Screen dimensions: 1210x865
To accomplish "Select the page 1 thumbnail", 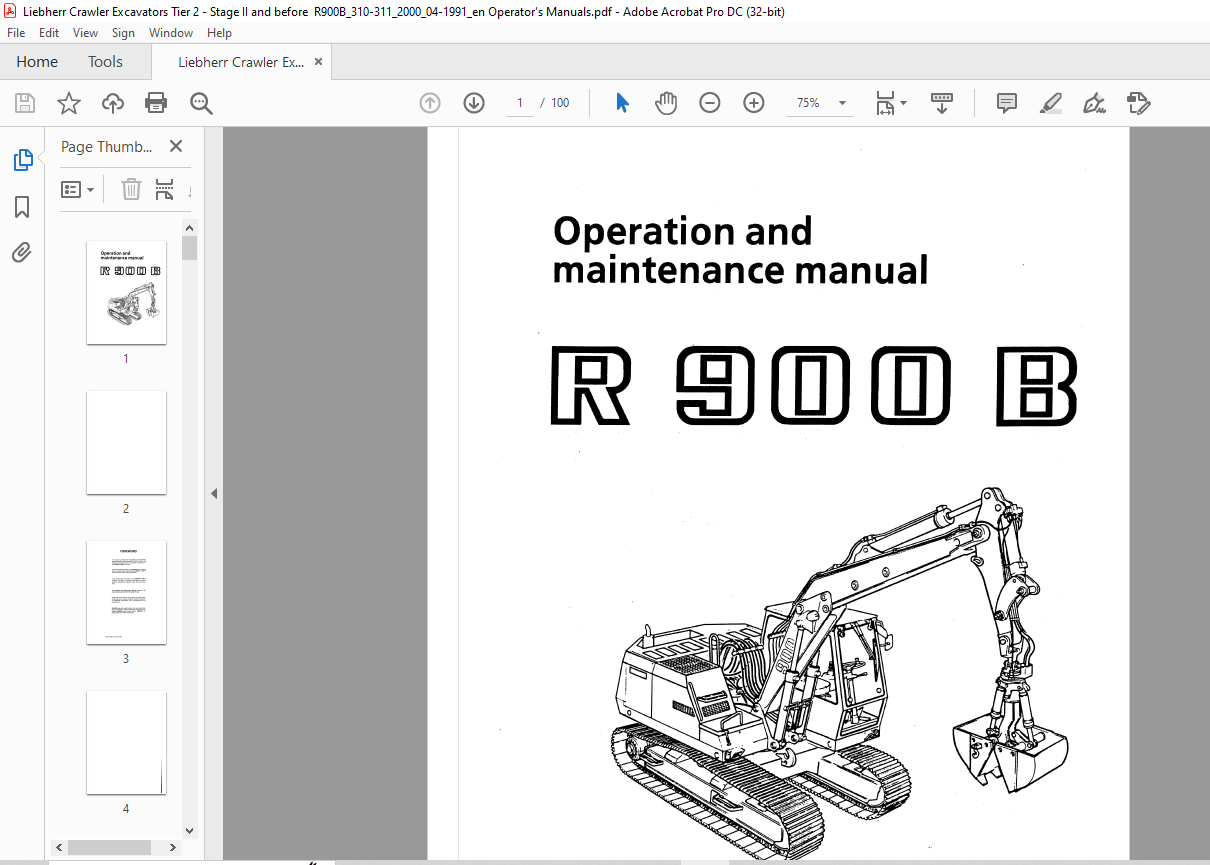I will coord(126,292).
